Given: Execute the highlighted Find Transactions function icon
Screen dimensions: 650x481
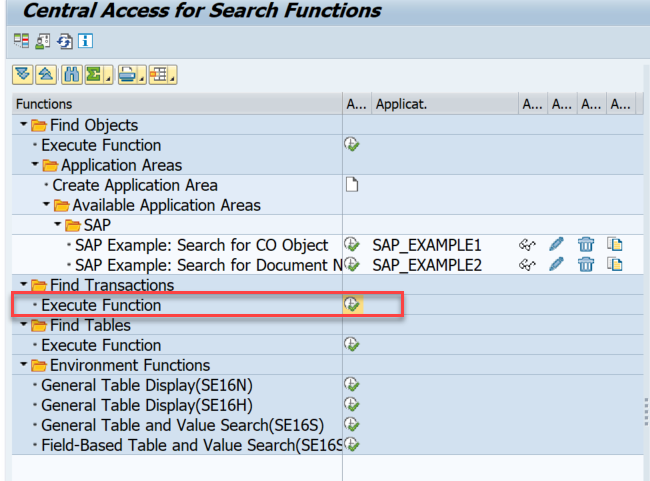Looking at the screenshot, I should point(351,305).
